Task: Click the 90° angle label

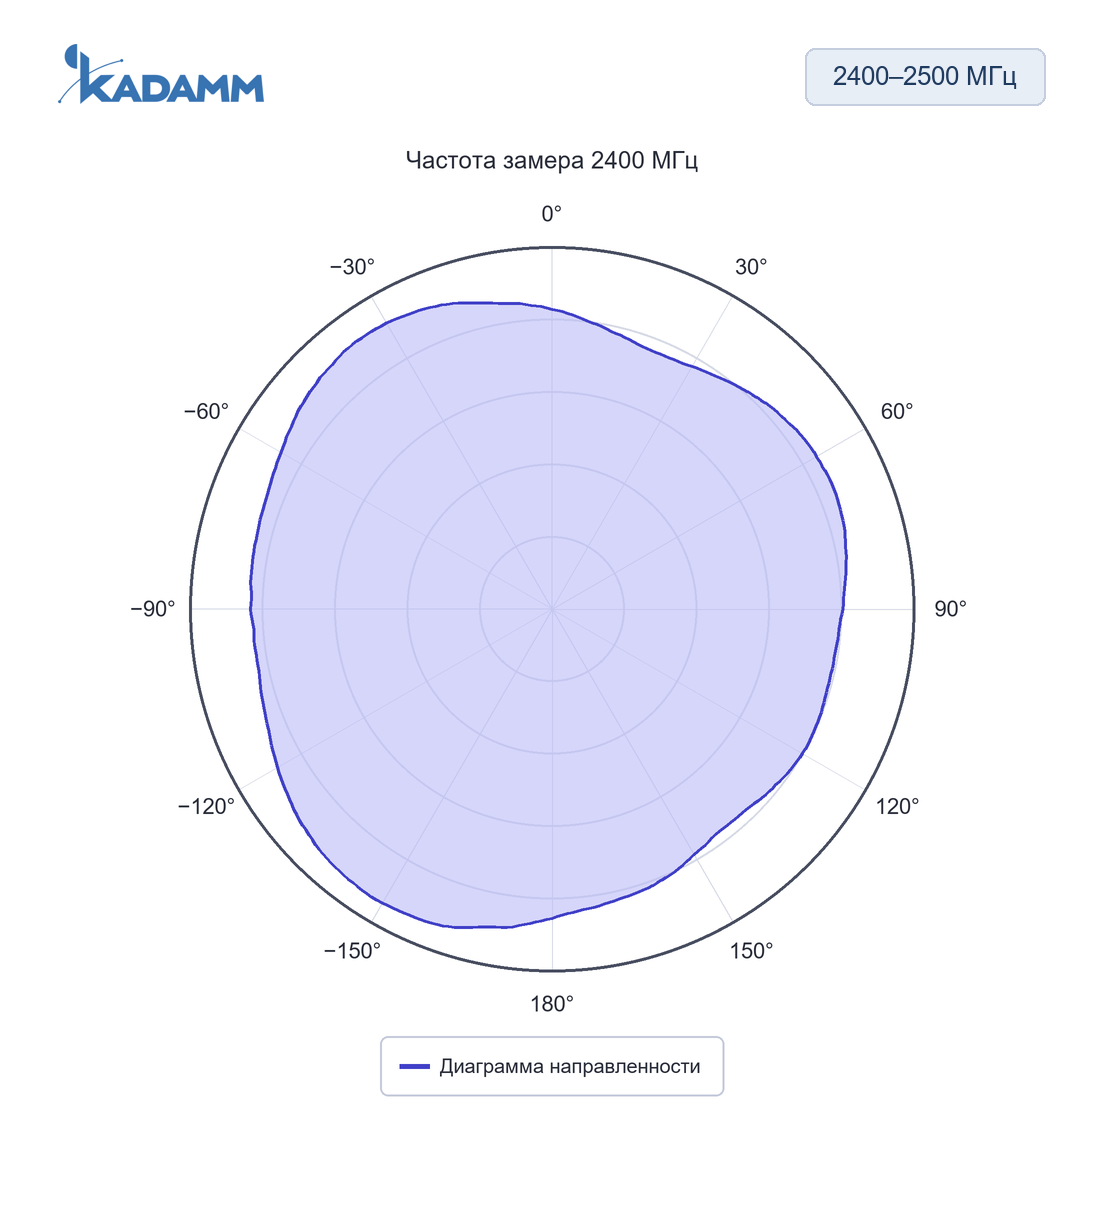Action: 950,609
